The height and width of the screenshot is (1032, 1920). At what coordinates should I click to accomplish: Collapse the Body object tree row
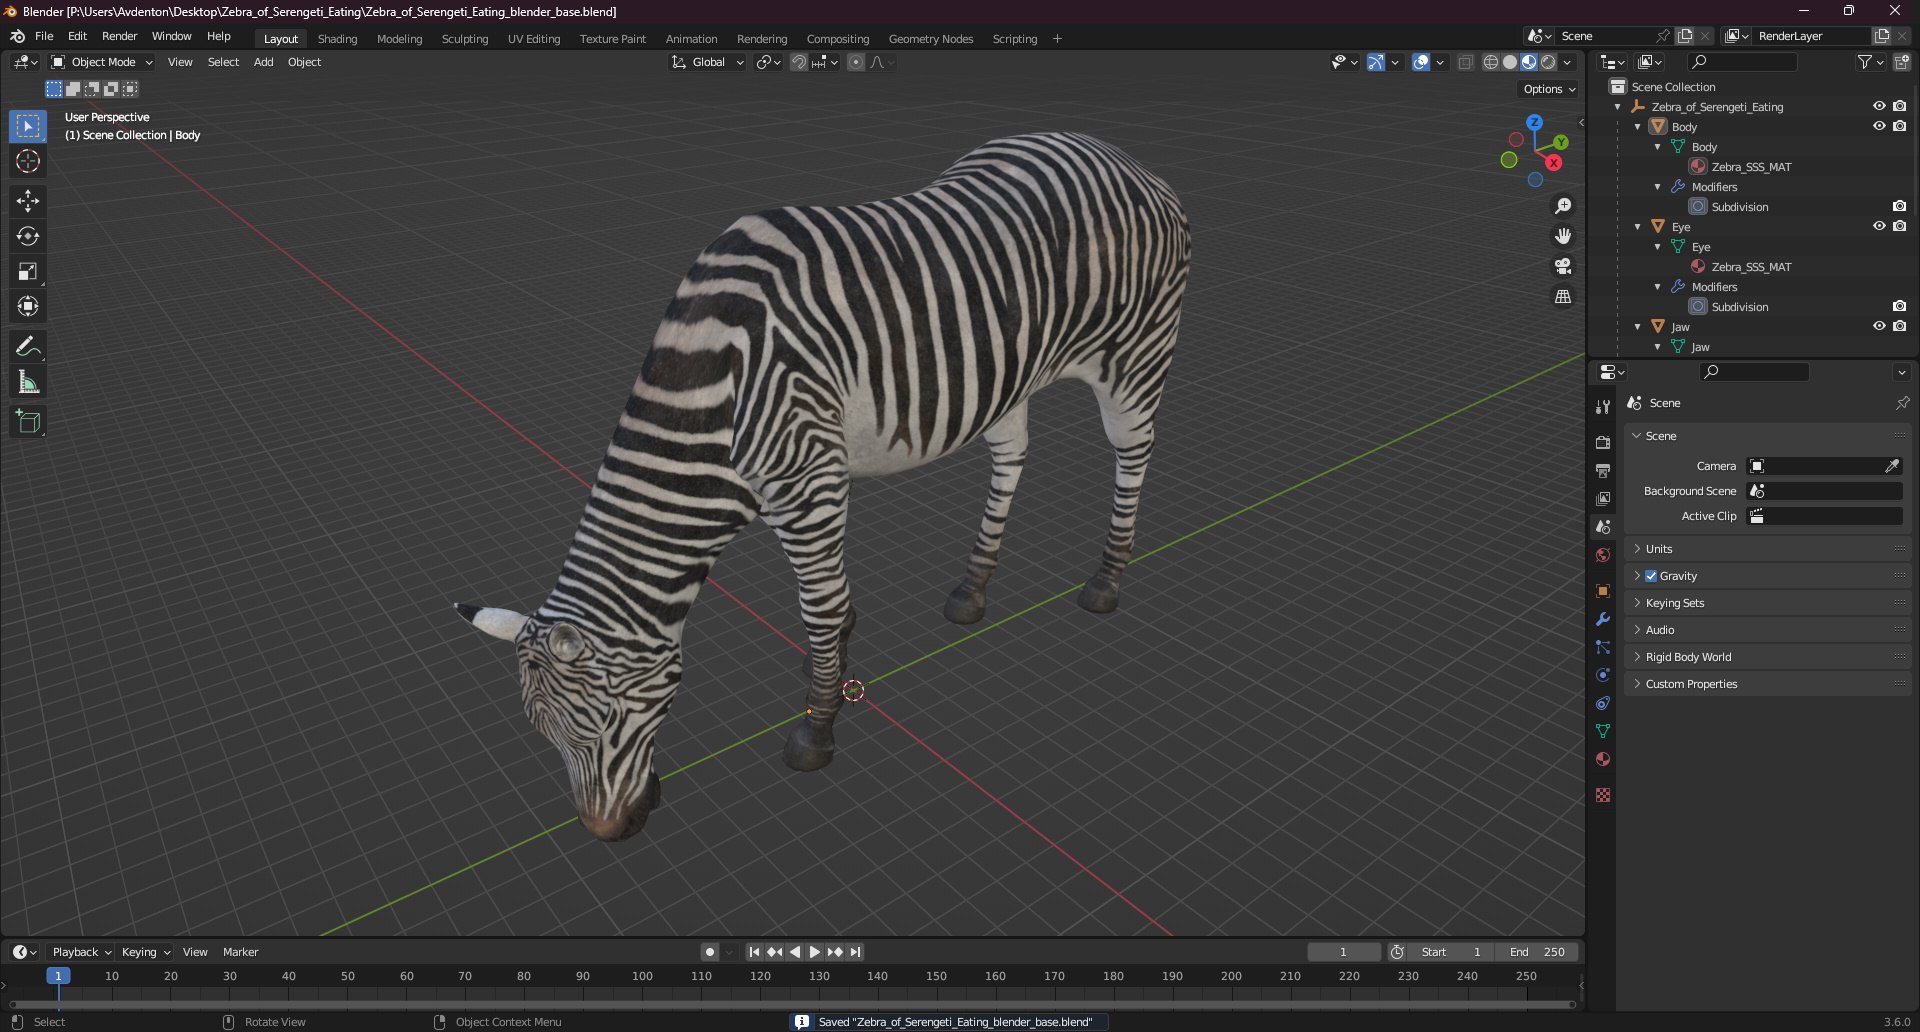pos(1638,127)
